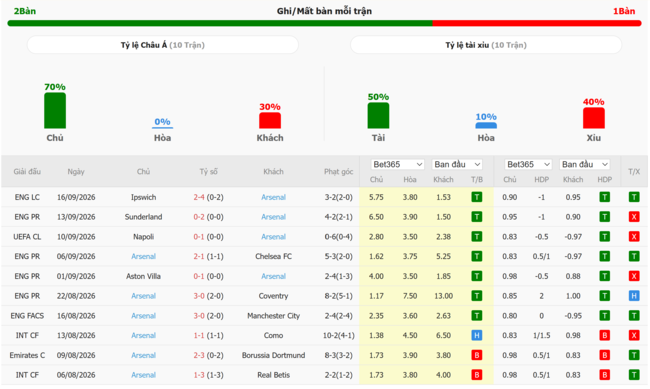650x389 pixels.
Task: Click the red 40% Xỉu bar
Action: pos(594,118)
